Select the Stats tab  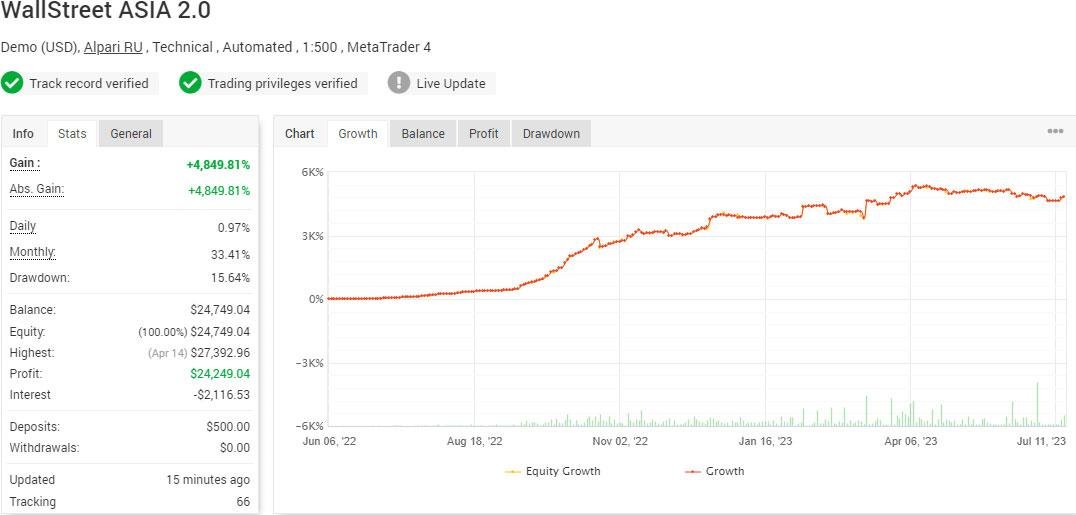click(72, 134)
